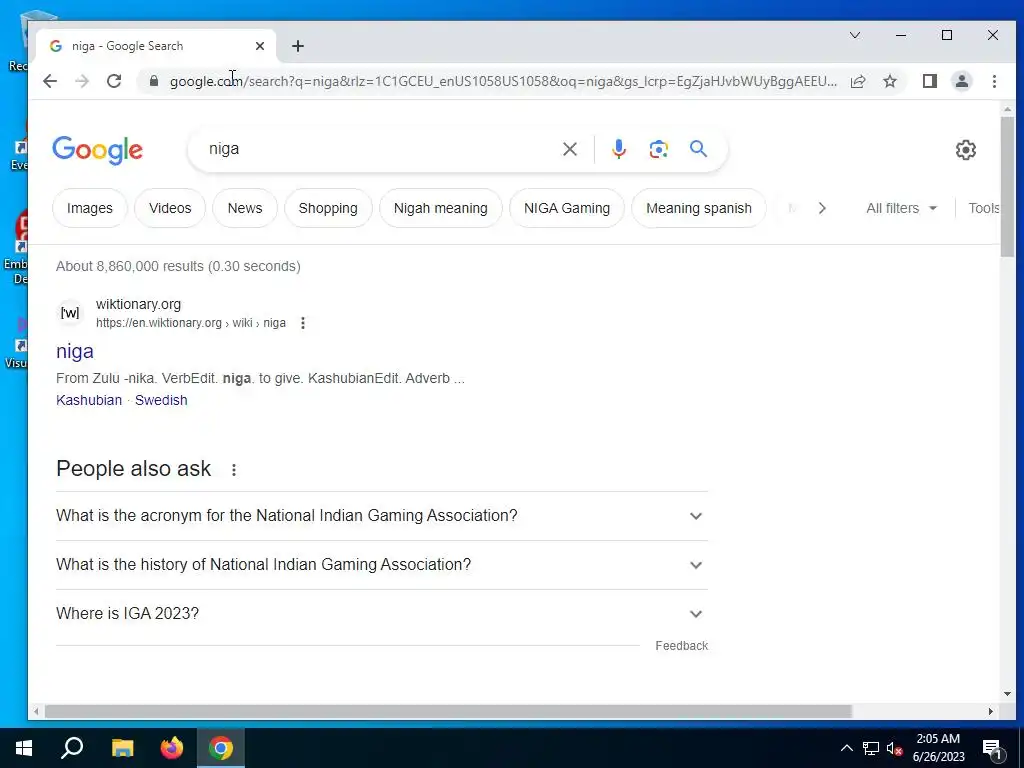Image resolution: width=1024 pixels, height=768 pixels.
Task: Click the wiktionary.org breadcrumb URL text
Action: (x=191, y=323)
